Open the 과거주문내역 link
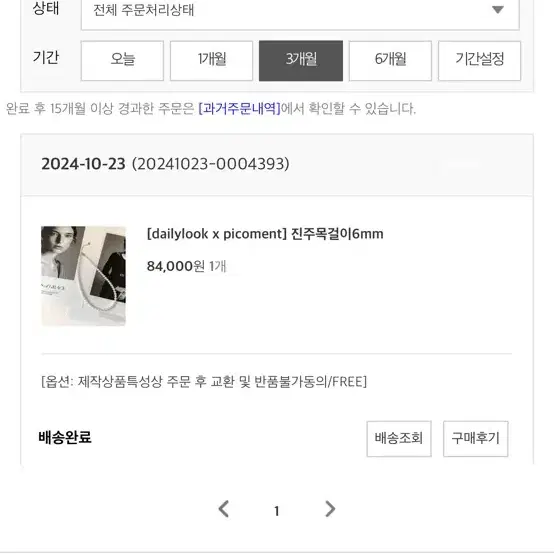The height and width of the screenshot is (554, 554). (240, 108)
